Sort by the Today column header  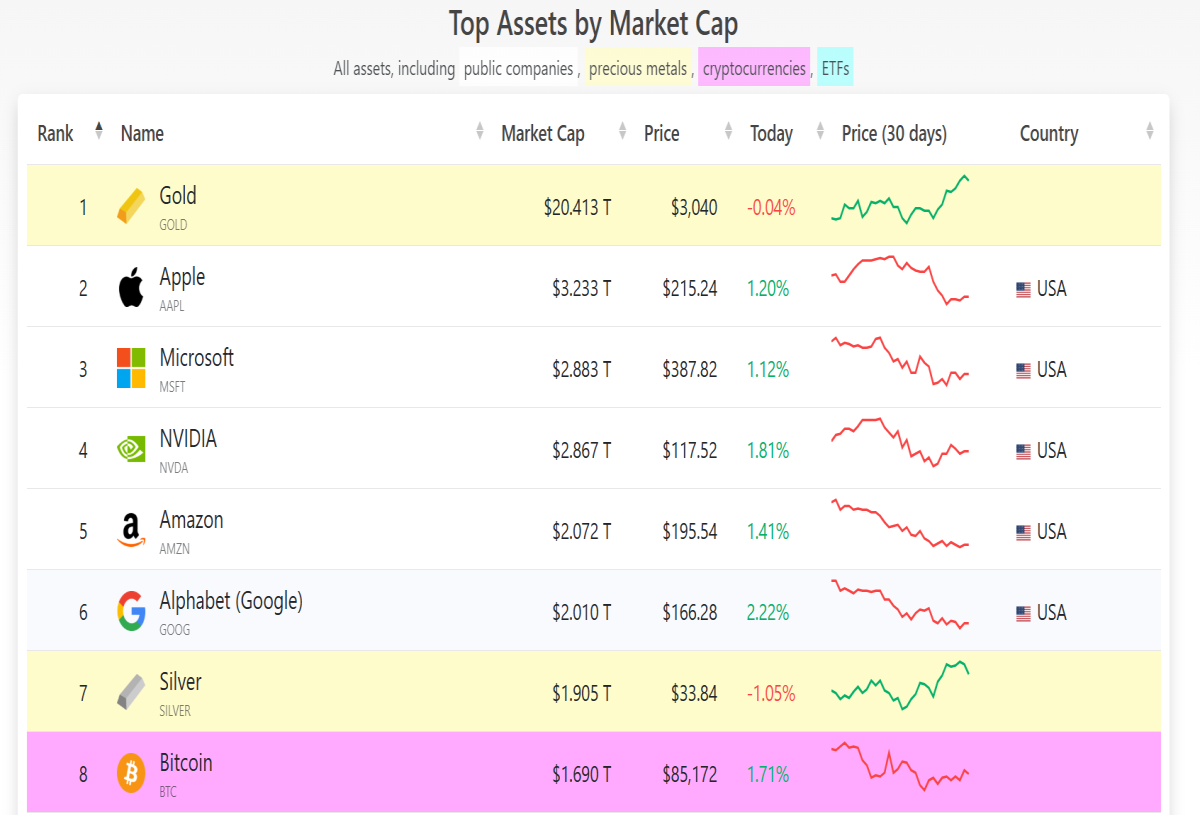(771, 133)
